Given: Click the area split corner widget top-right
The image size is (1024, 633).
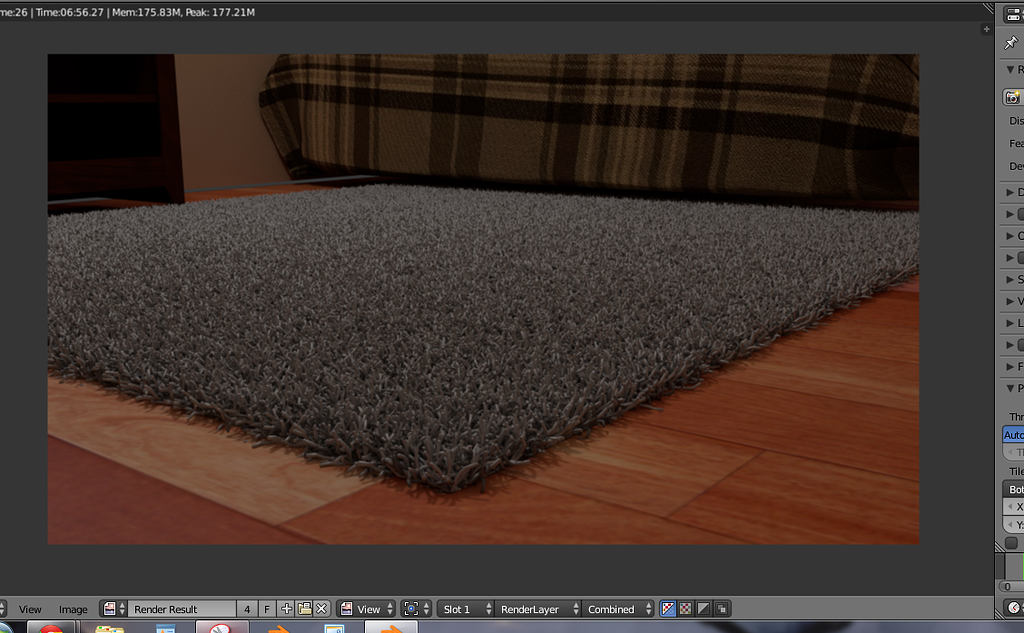Looking at the screenshot, I should coord(988,8).
